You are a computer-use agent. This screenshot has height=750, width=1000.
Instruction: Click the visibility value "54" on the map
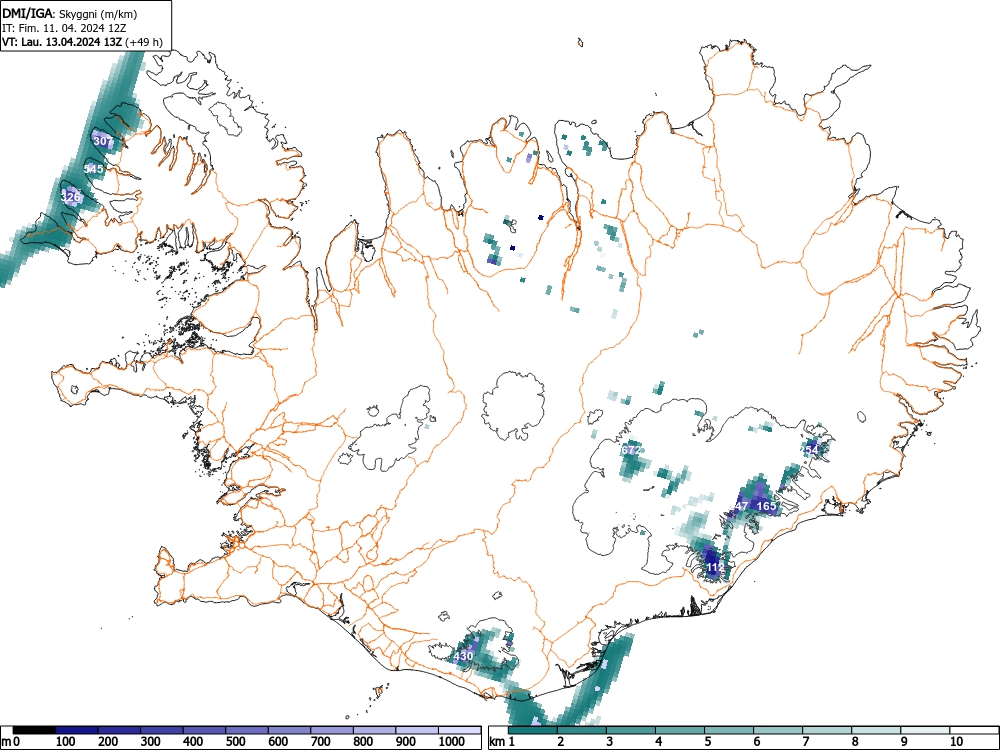coord(812,450)
